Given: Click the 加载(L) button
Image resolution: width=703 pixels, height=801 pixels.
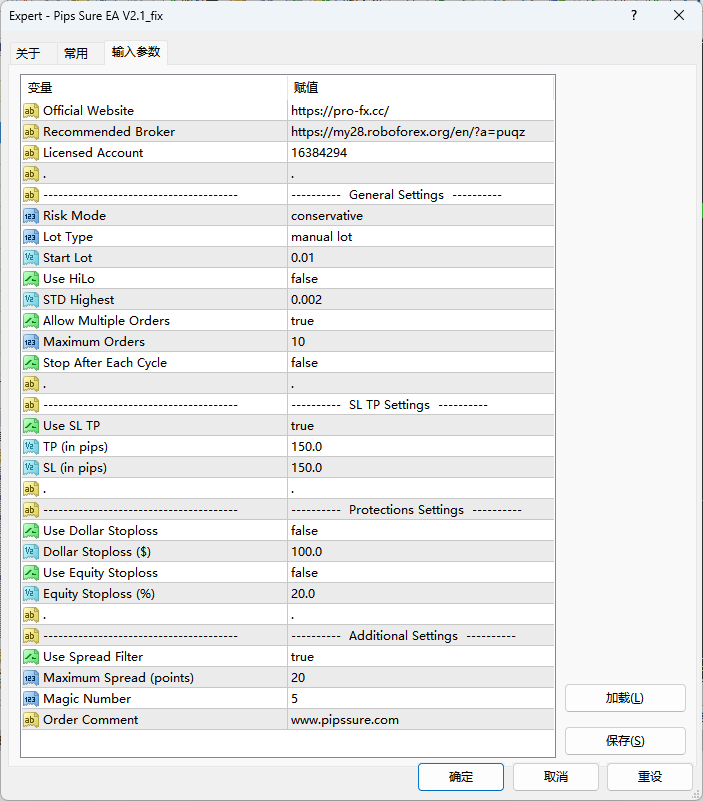Looking at the screenshot, I should [x=625, y=698].
